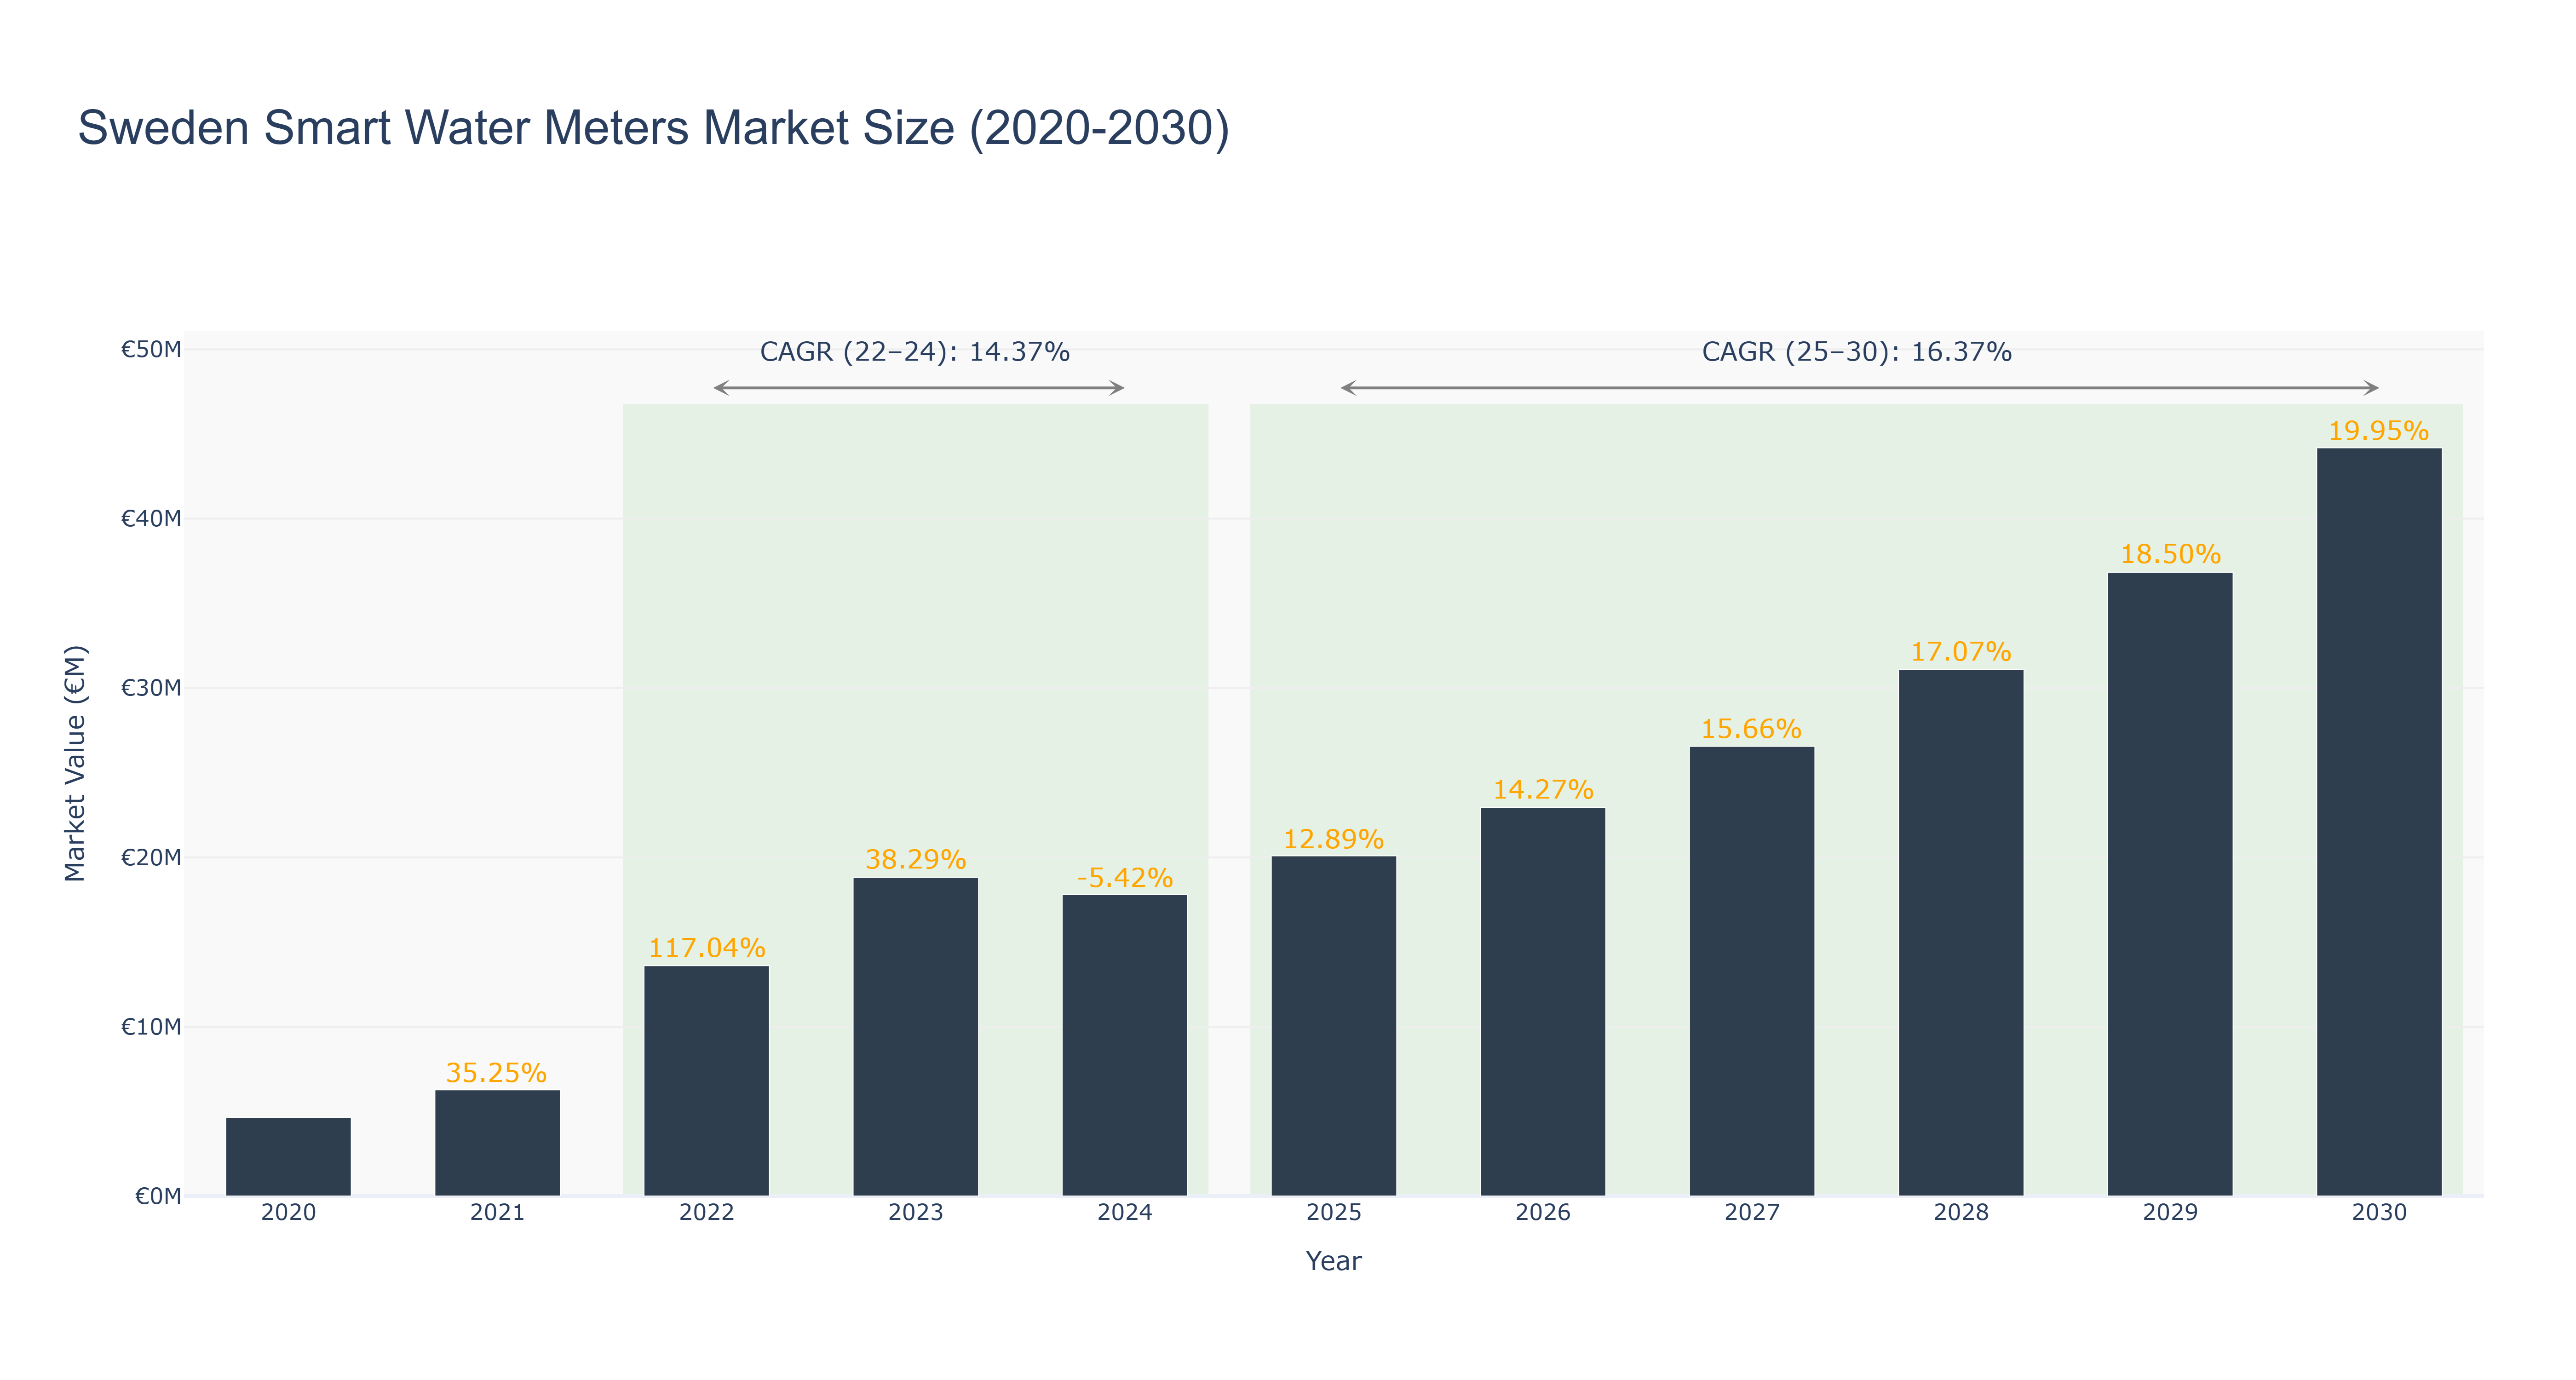Click the 2021 market value bar

click(x=497, y=1142)
